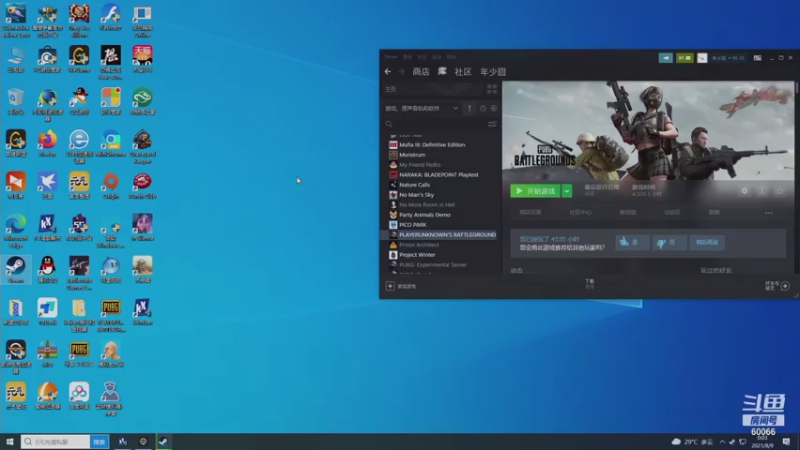Click thumbs-up 是 recommend button
Screen dimensions: 800x450
[x=632, y=243]
